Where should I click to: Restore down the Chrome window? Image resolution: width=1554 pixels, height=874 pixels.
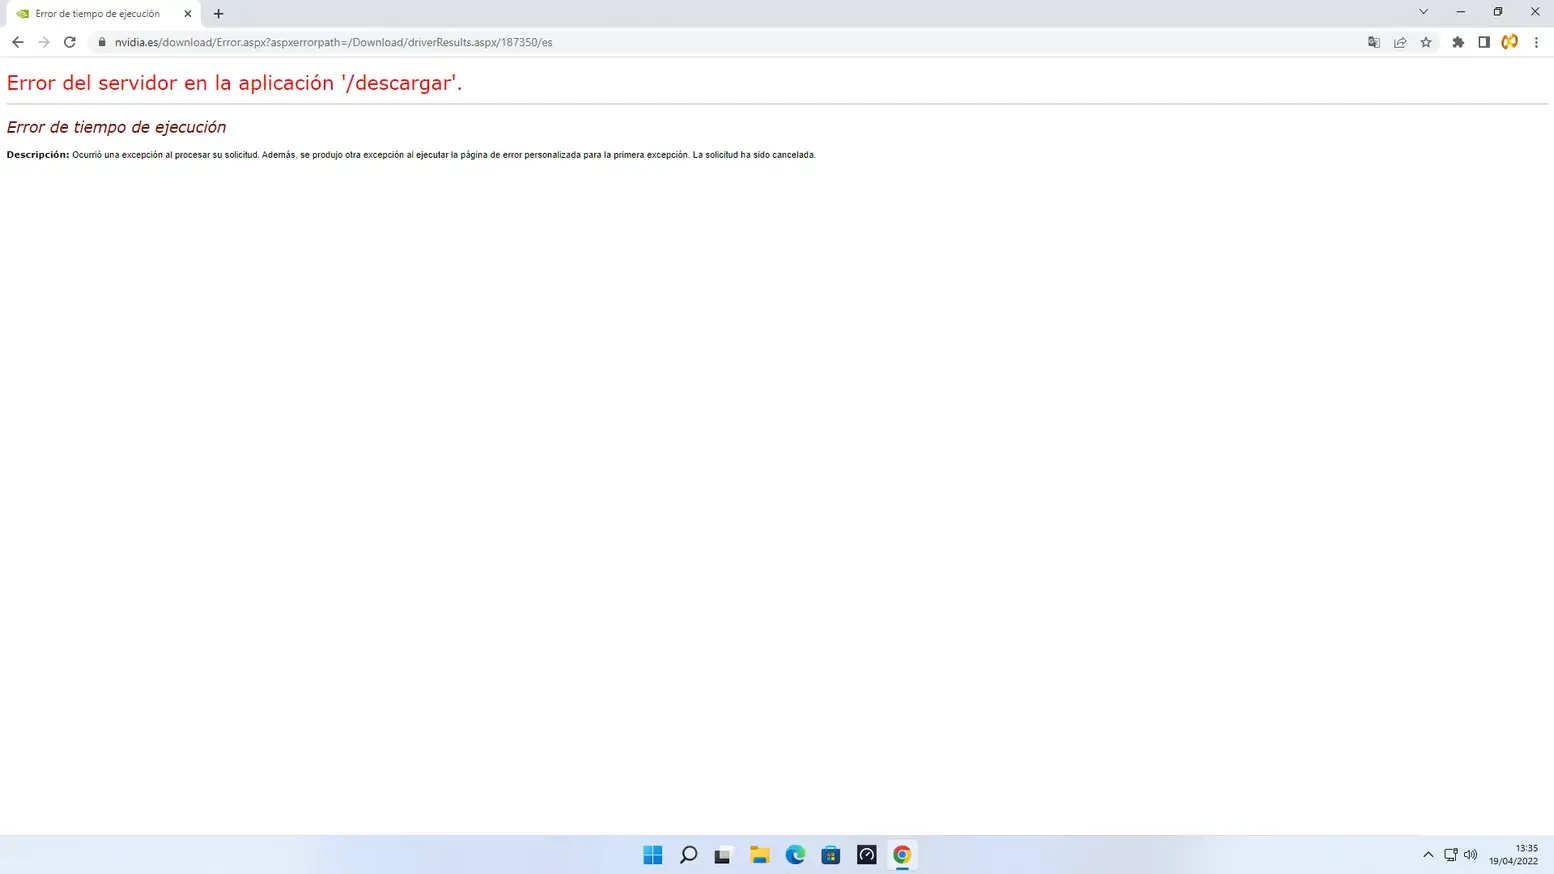[1498, 12]
